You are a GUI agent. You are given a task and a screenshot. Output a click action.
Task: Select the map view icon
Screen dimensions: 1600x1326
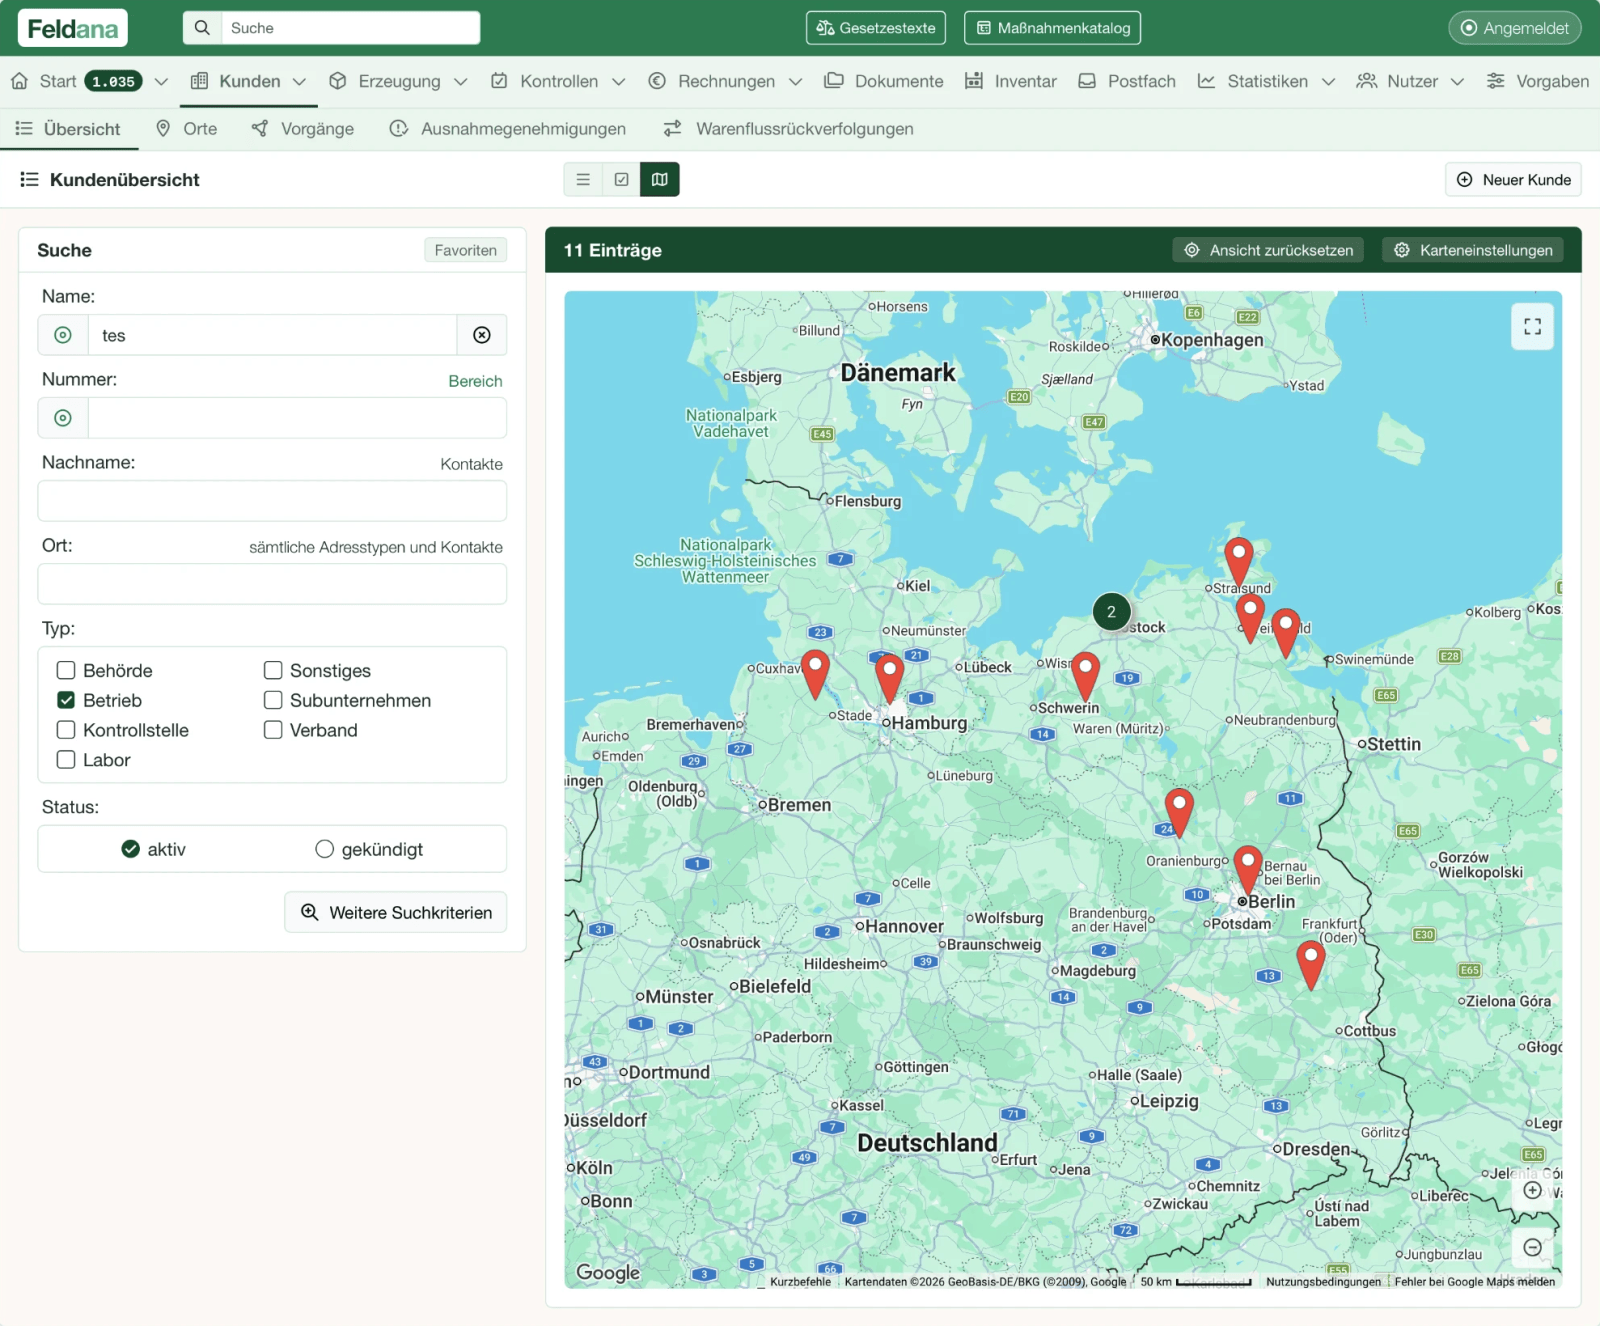click(x=660, y=180)
